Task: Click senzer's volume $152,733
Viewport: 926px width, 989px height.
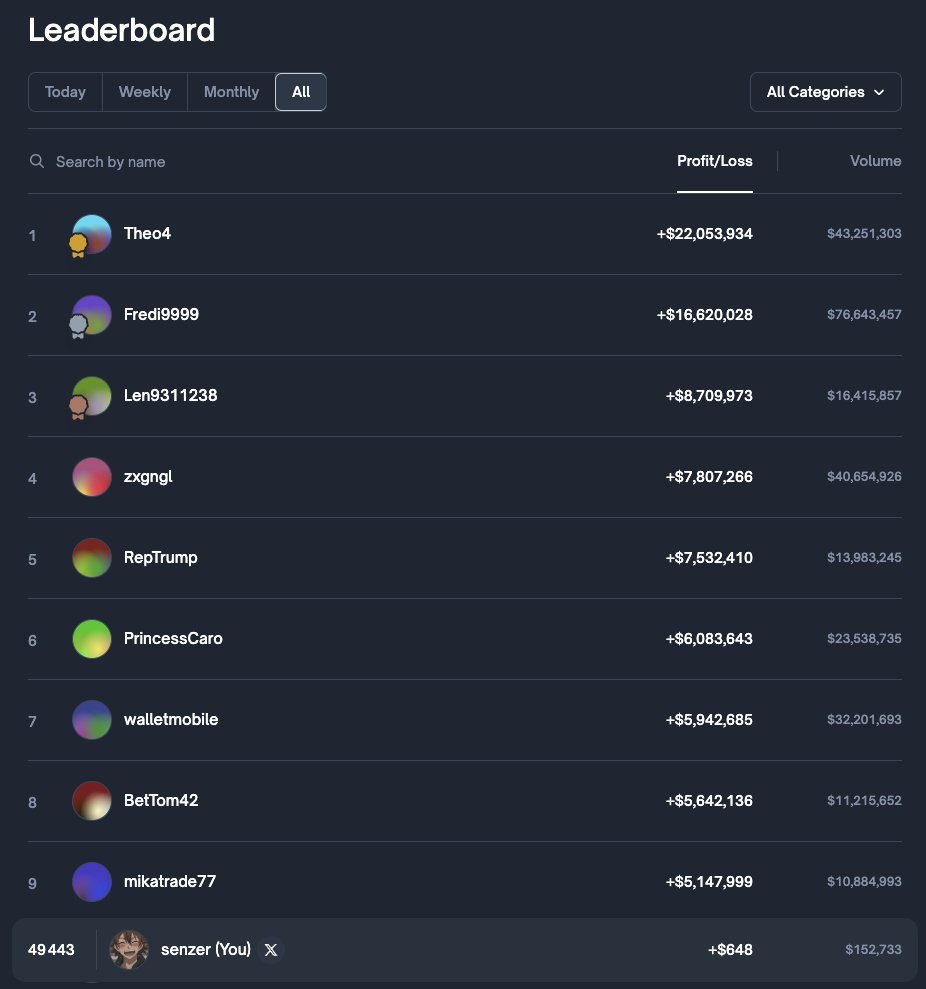Action: 873,949
